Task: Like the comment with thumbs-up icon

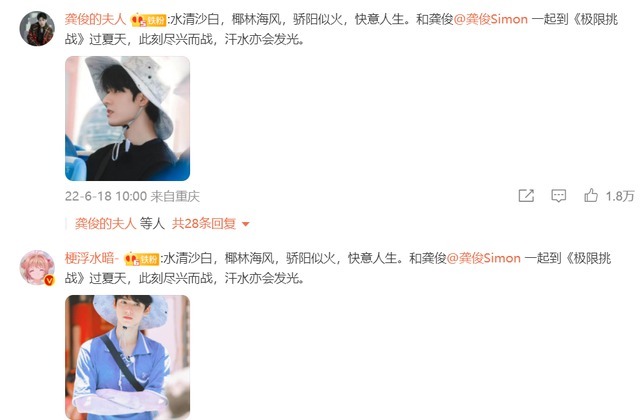Action: [x=591, y=196]
